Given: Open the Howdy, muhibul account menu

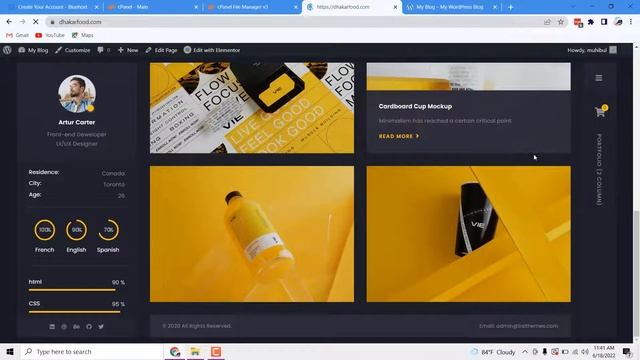Looking at the screenshot, I should tap(592, 50).
